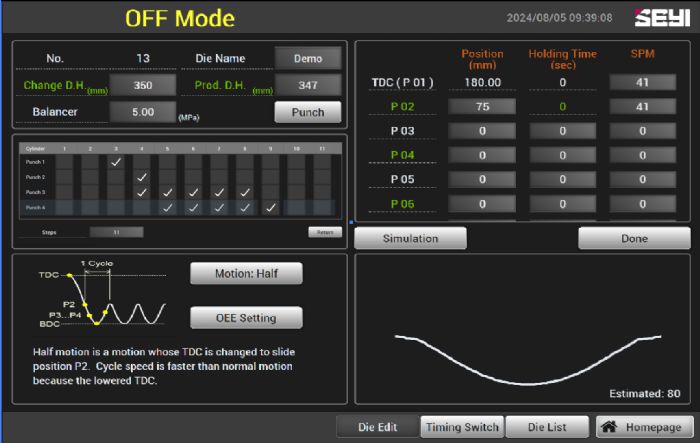Click the P 02 holding time value

(x=562, y=107)
